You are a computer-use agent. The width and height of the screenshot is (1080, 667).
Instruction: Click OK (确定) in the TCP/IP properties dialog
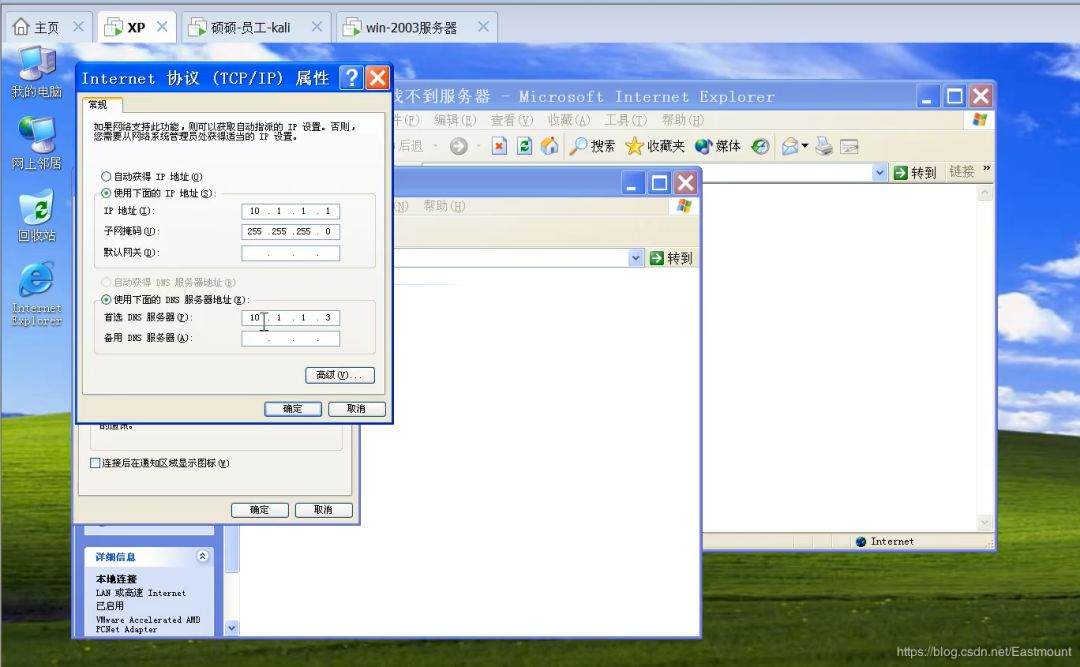[x=293, y=409]
